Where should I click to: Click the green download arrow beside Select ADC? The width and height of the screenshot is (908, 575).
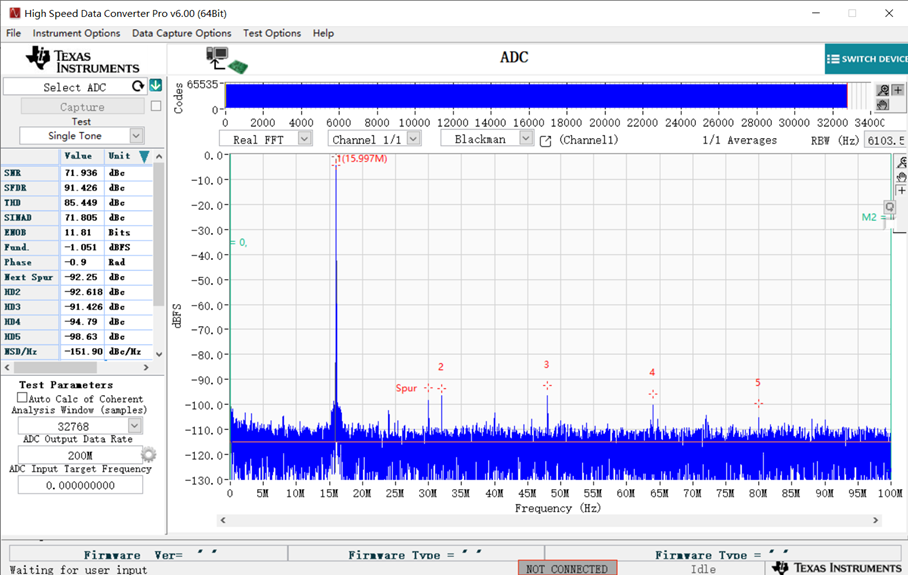[156, 86]
